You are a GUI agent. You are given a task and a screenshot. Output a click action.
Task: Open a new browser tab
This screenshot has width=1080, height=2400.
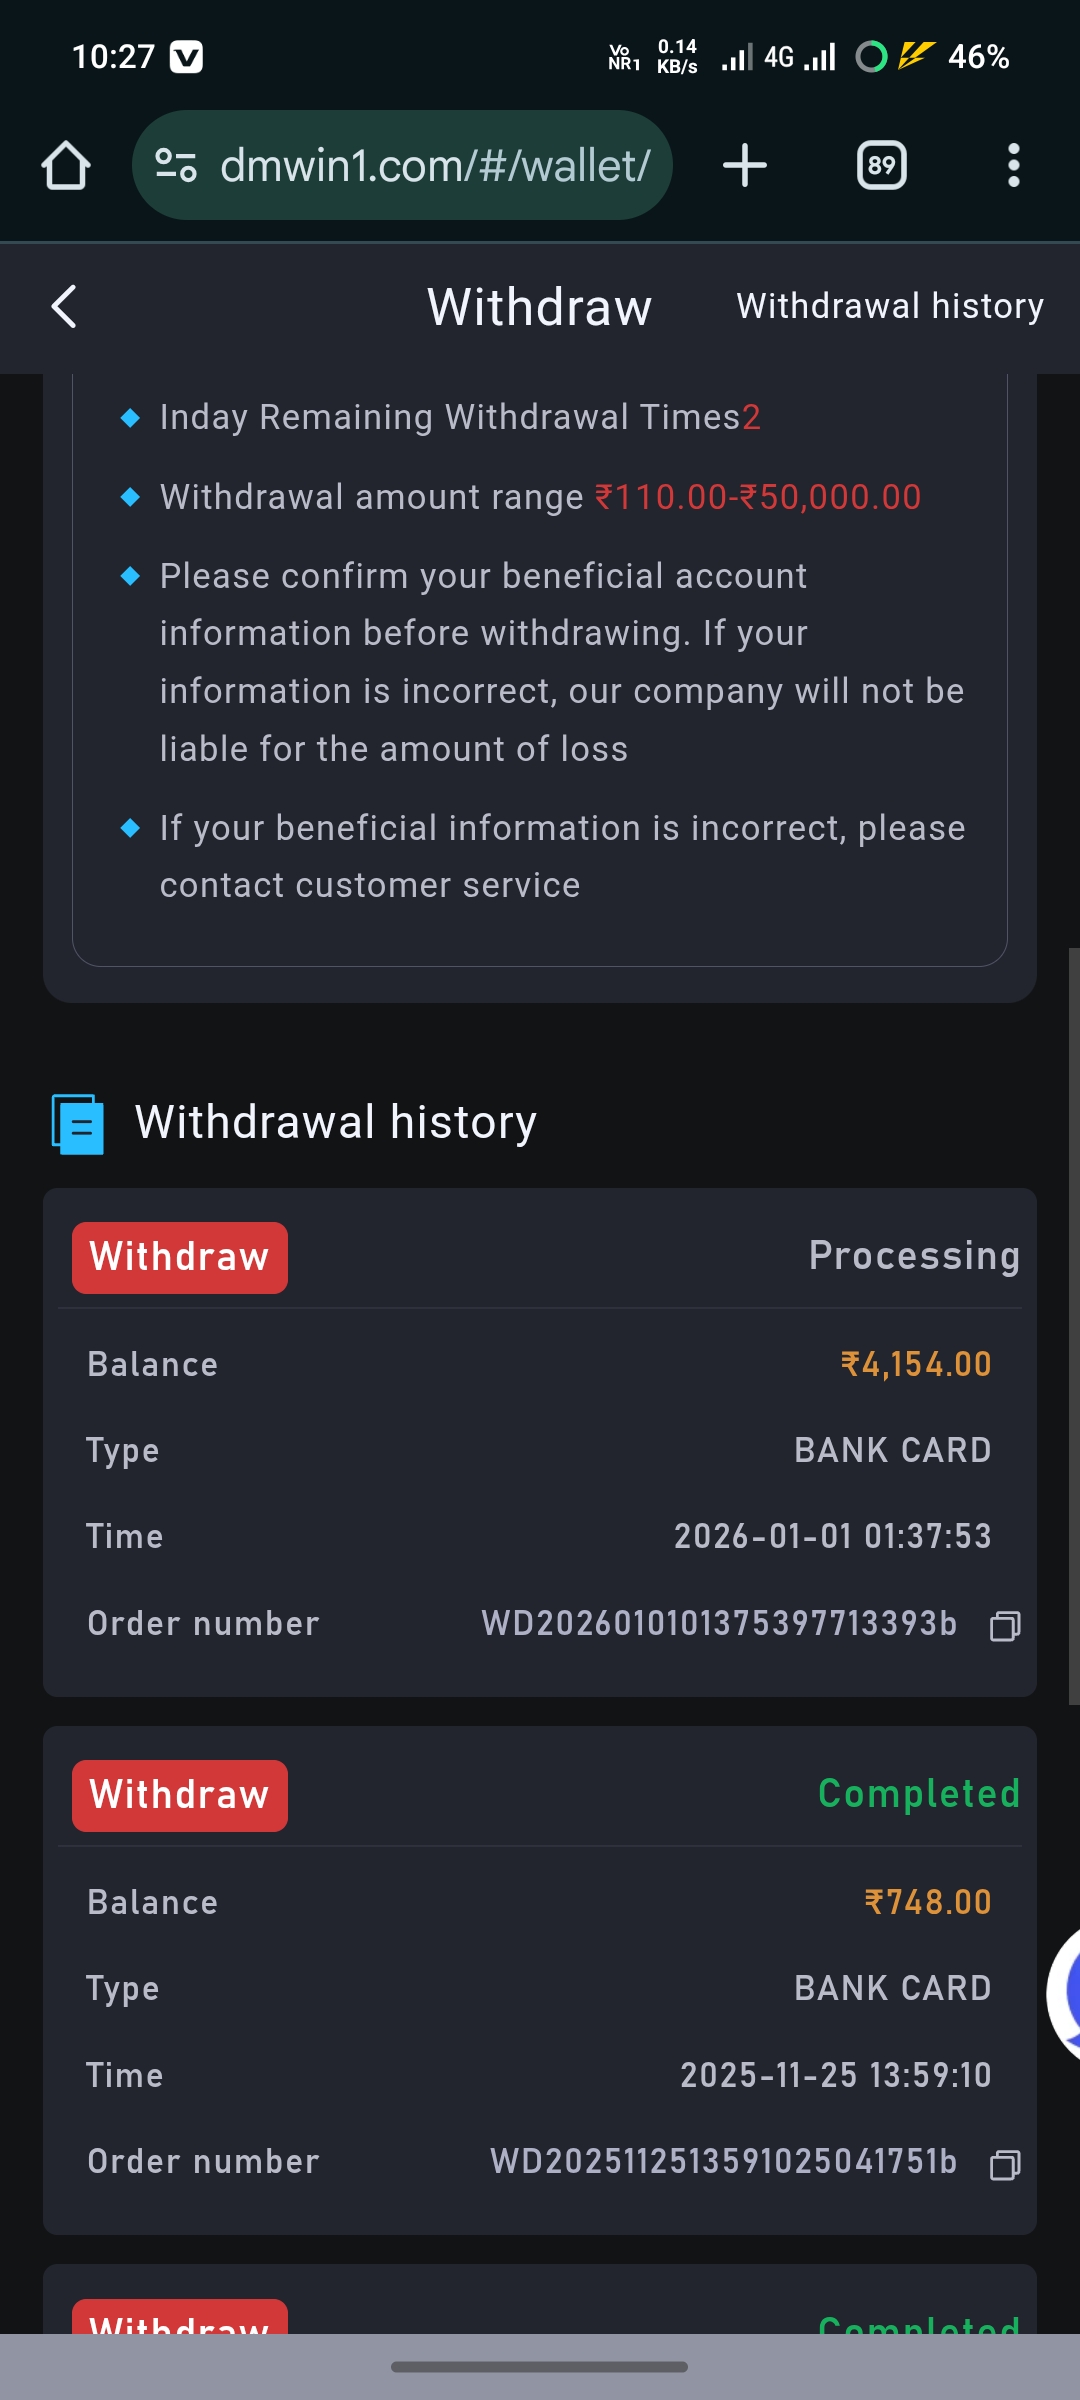pyautogui.click(x=745, y=165)
